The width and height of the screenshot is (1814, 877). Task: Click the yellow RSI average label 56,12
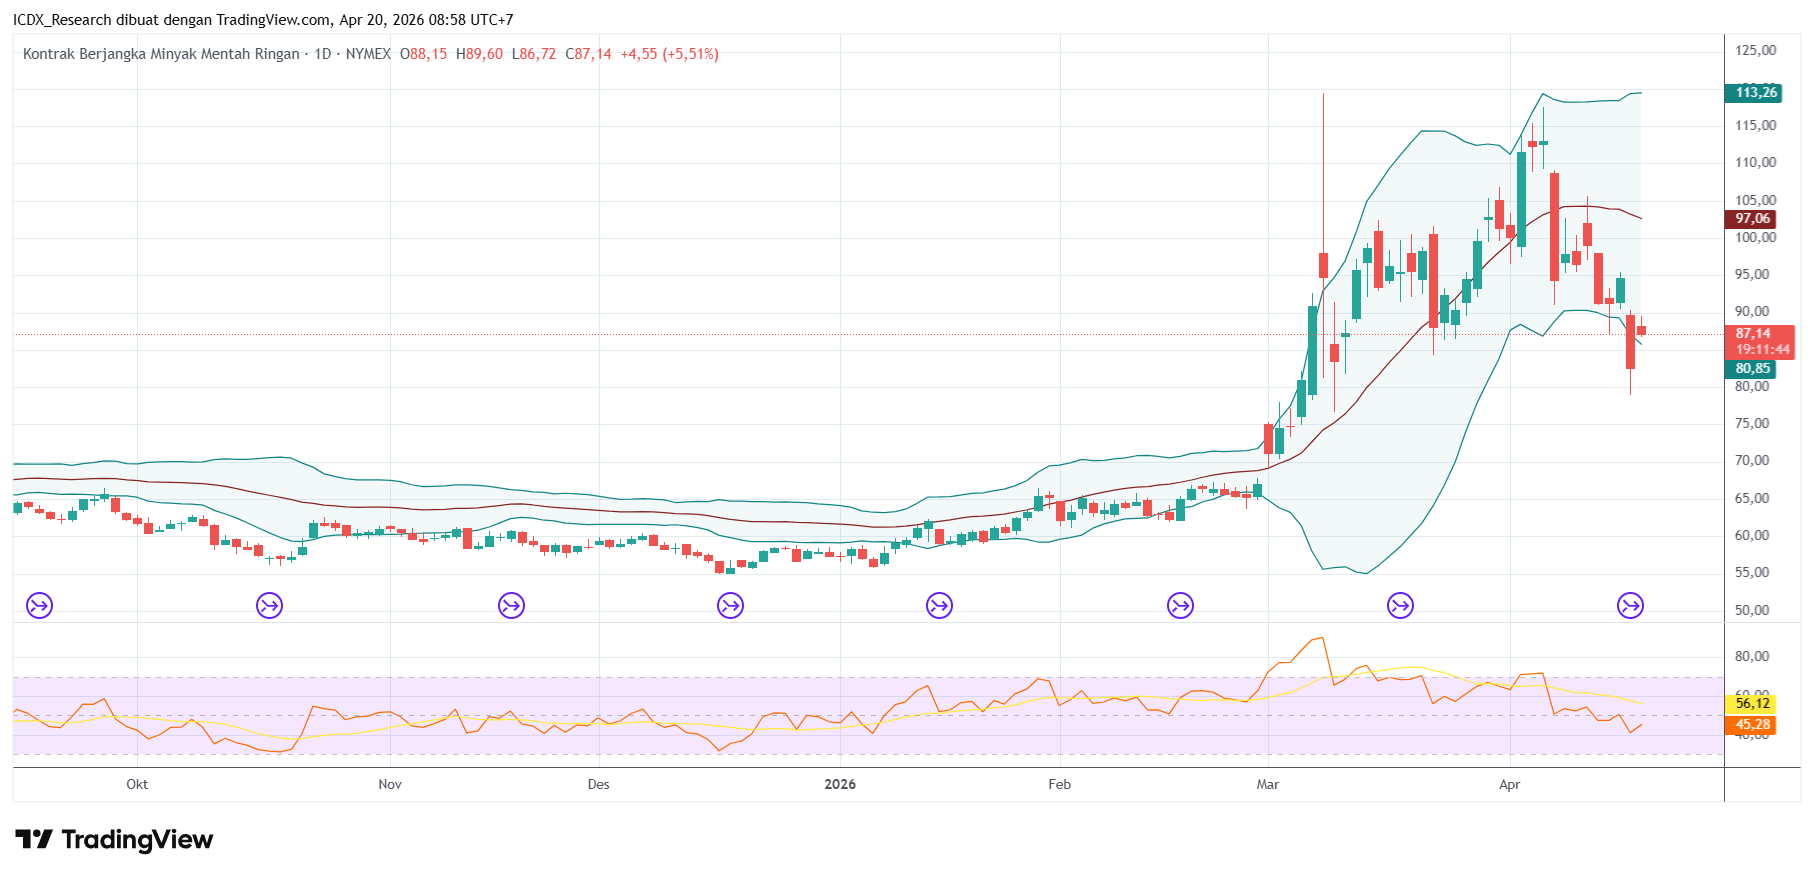(x=1751, y=704)
